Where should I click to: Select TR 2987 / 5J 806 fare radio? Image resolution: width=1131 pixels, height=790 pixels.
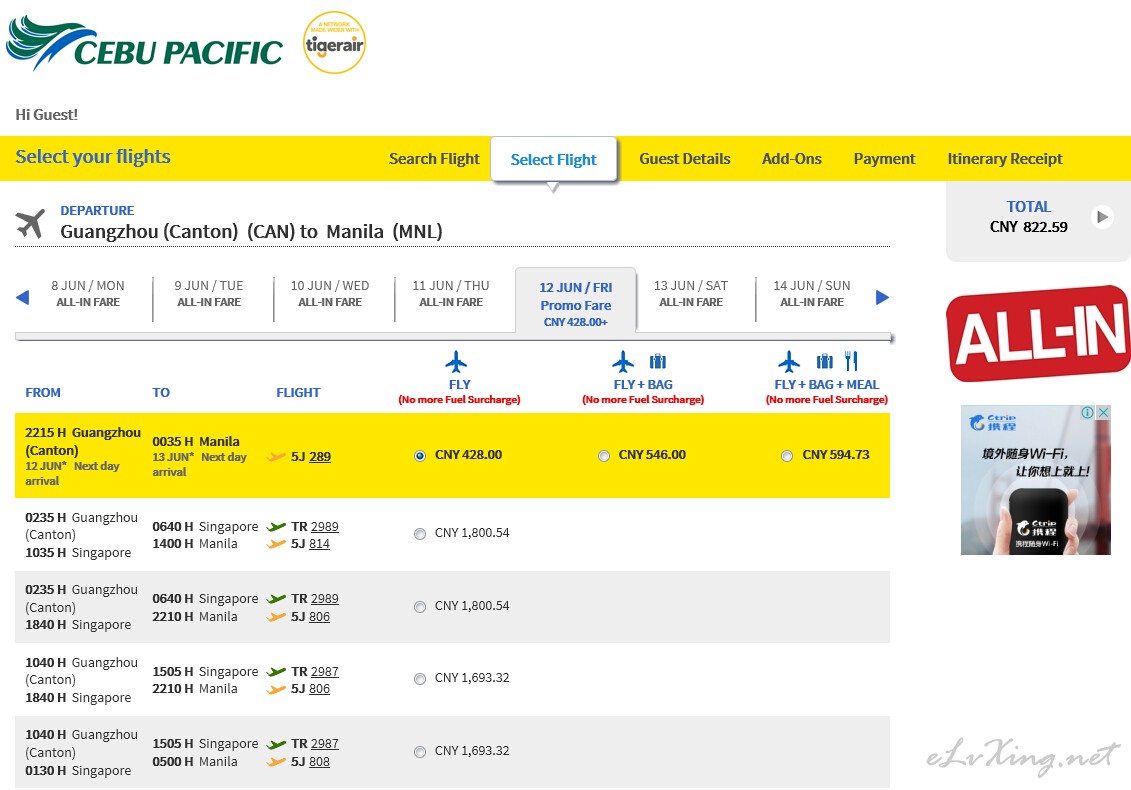coord(420,679)
